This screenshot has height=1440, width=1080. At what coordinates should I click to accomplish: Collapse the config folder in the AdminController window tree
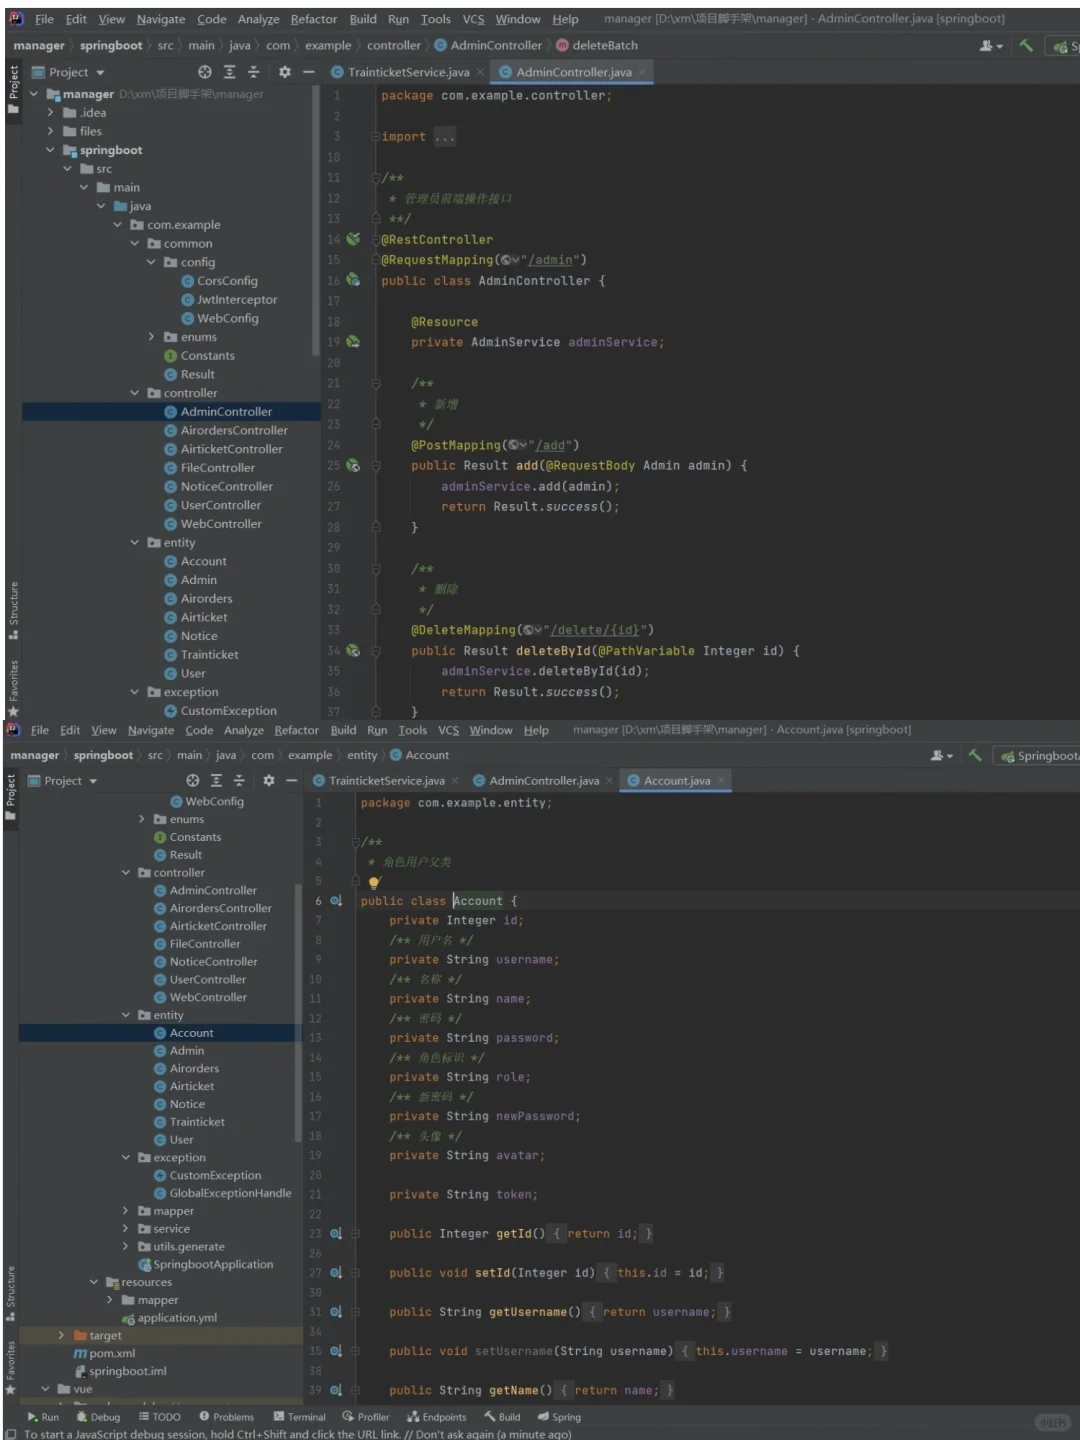[152, 262]
